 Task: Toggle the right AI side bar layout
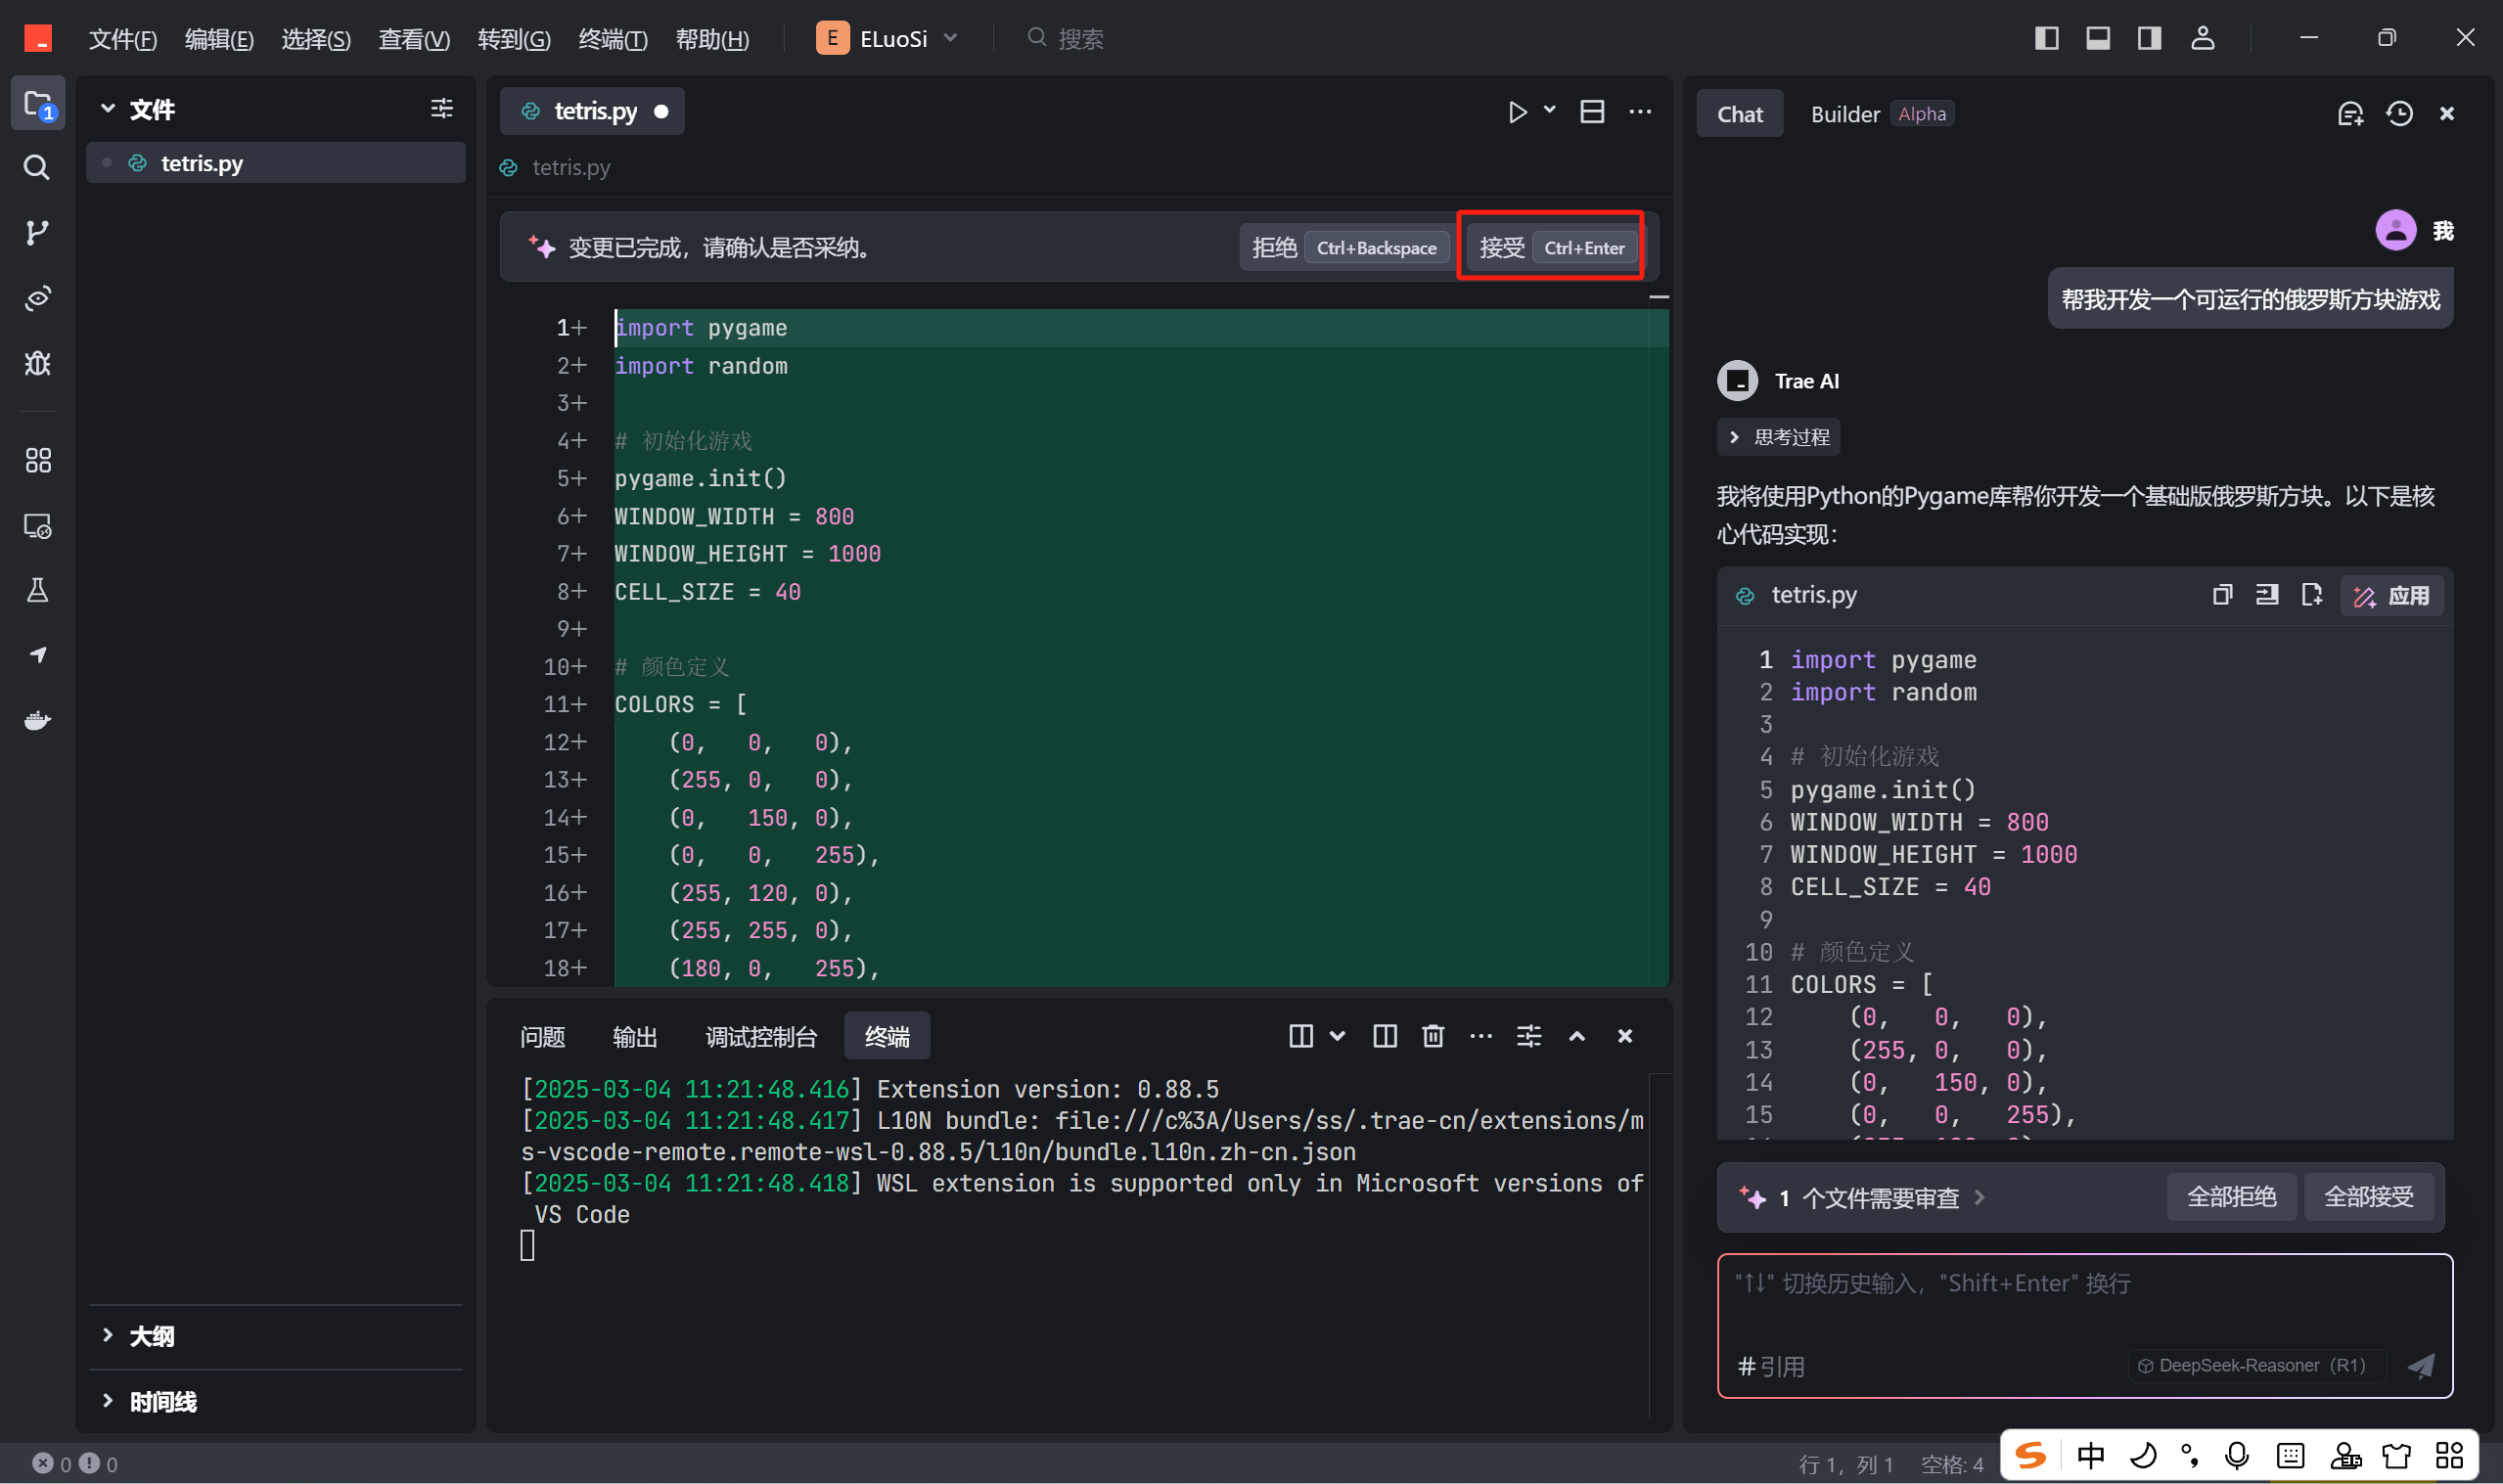click(x=2149, y=38)
